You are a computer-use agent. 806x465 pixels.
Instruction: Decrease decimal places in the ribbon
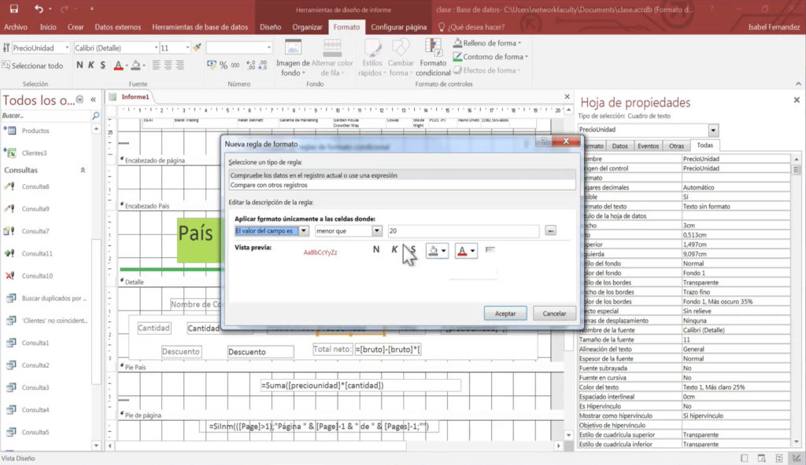pyautogui.click(x=263, y=65)
